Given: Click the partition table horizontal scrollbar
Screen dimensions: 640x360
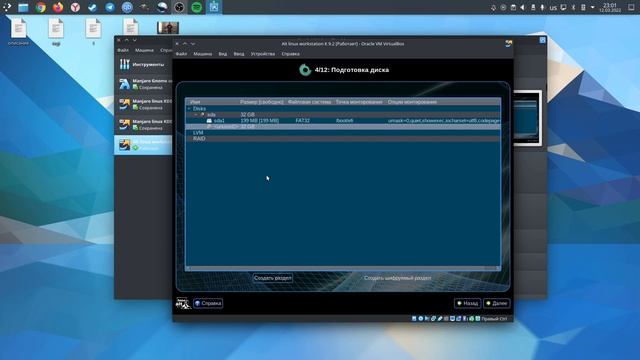Looking at the screenshot, I should click(343, 268).
